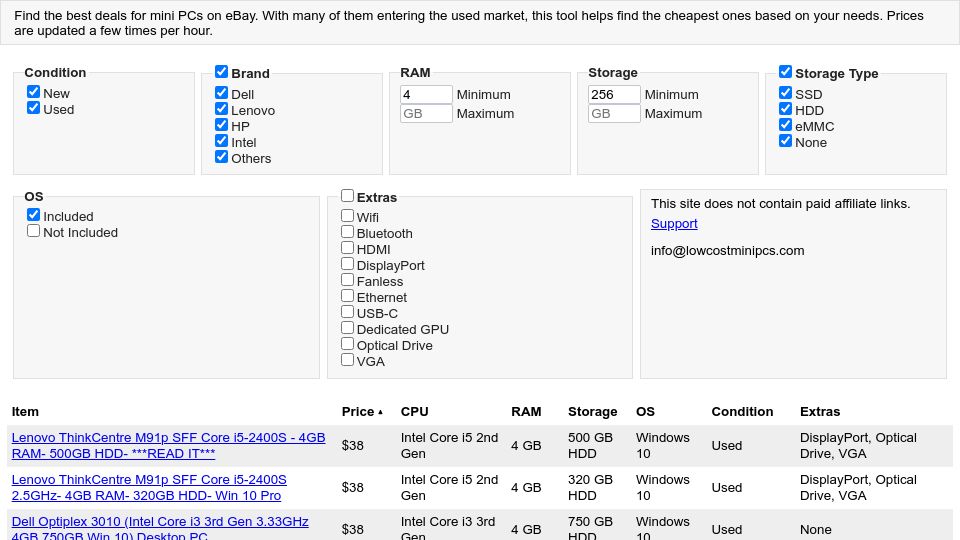This screenshot has width=960, height=540.
Task: Enable the Wifi extras filter
Action: pos(347,216)
